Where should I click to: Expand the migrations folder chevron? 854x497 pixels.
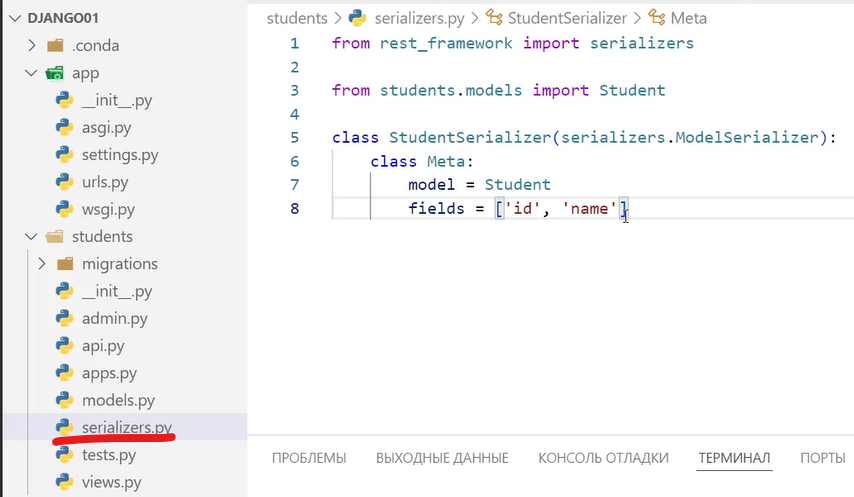41,264
